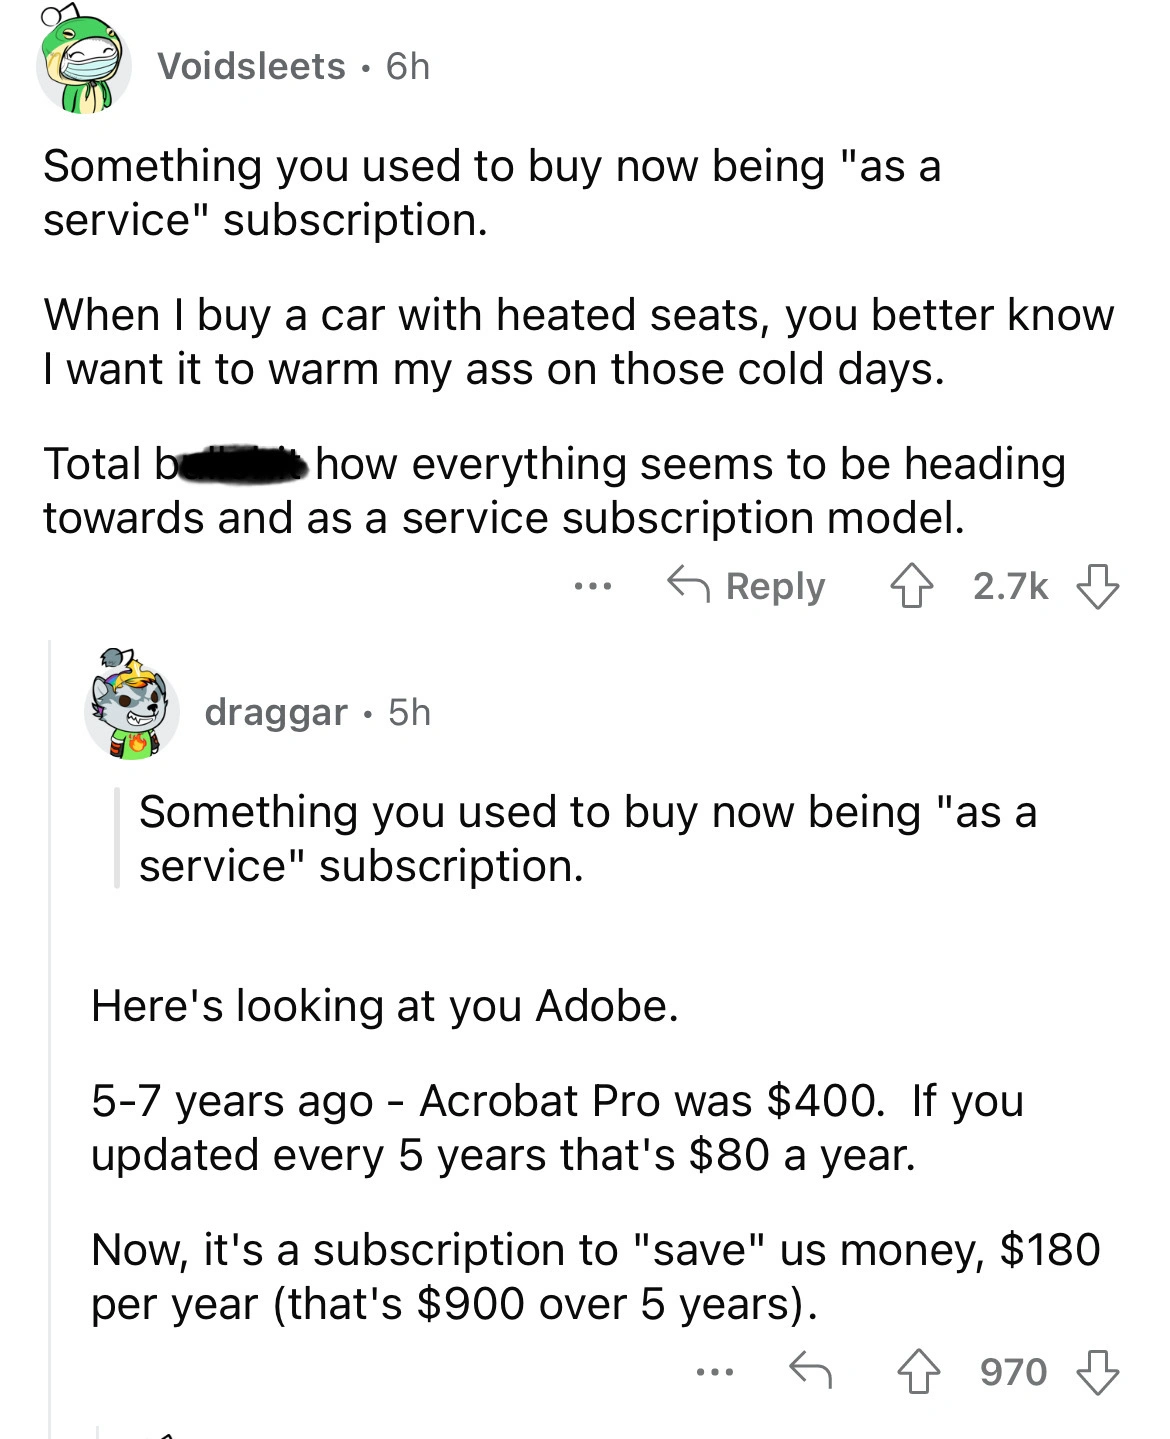Tap the heated seats paragraph text
The width and height of the screenshot is (1170, 1439).
(x=578, y=342)
